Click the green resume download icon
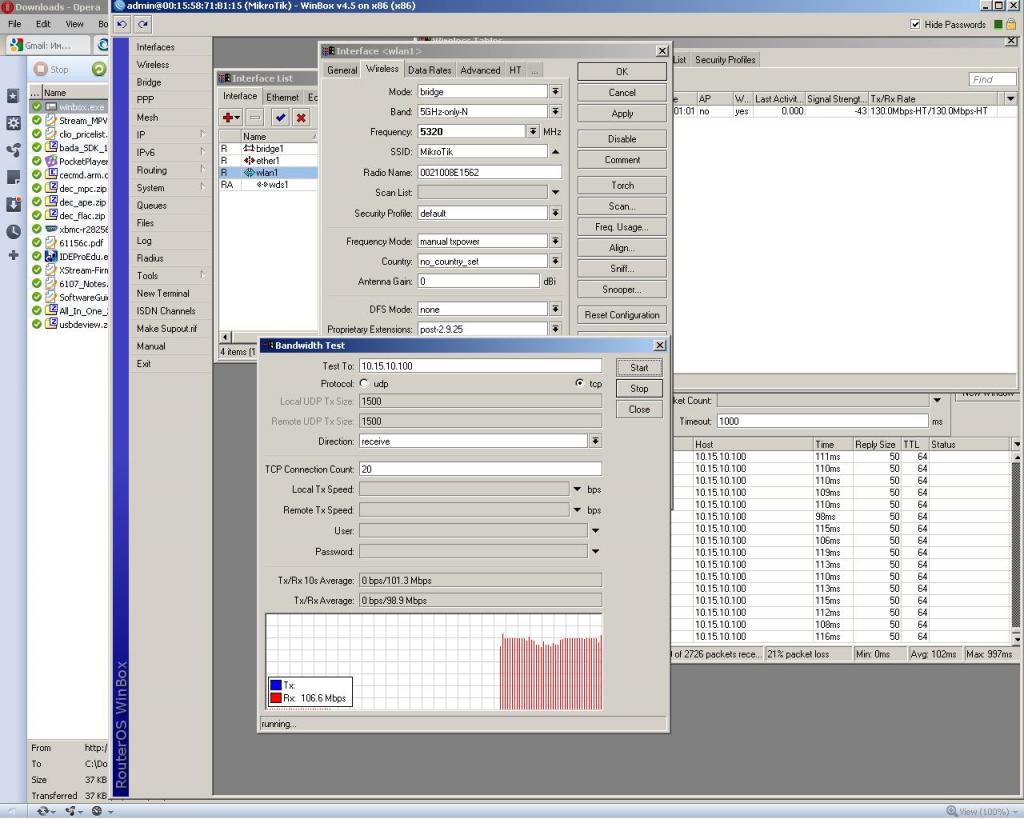The height and width of the screenshot is (819, 1024). (99, 69)
